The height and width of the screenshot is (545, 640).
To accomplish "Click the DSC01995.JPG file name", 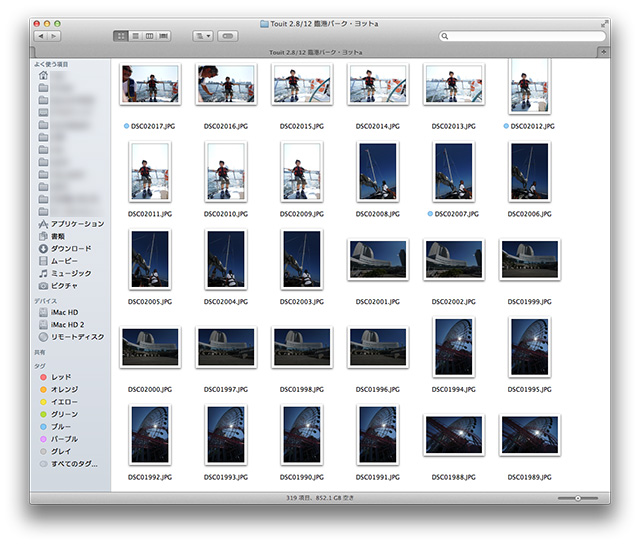I will pos(530,389).
